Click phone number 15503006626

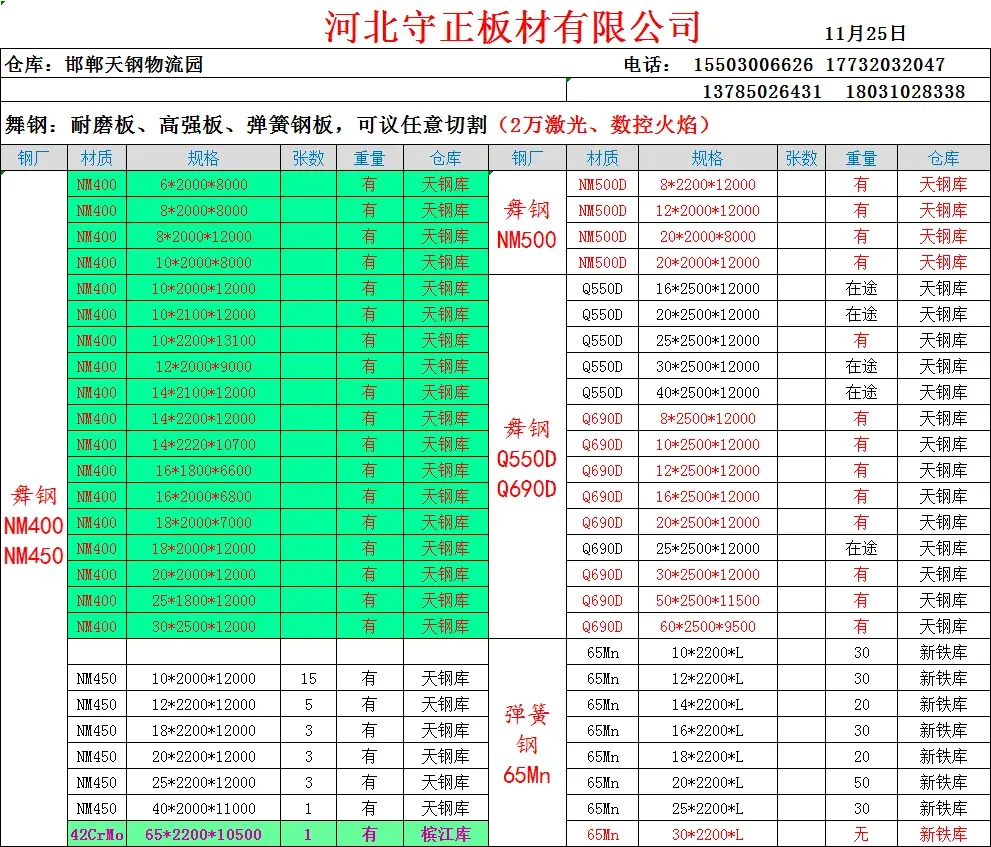click(753, 64)
